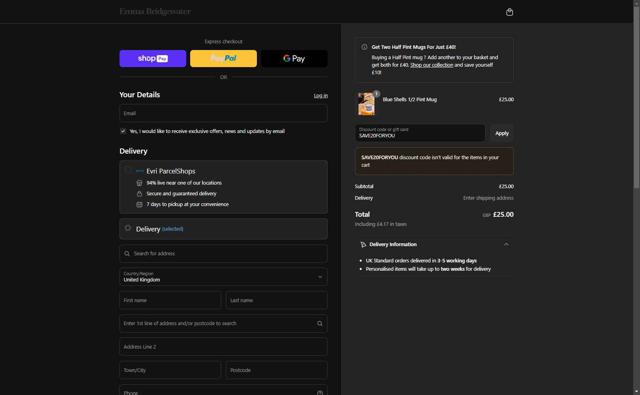Click the Search for address field
This screenshot has width=640, height=395.
223,253
